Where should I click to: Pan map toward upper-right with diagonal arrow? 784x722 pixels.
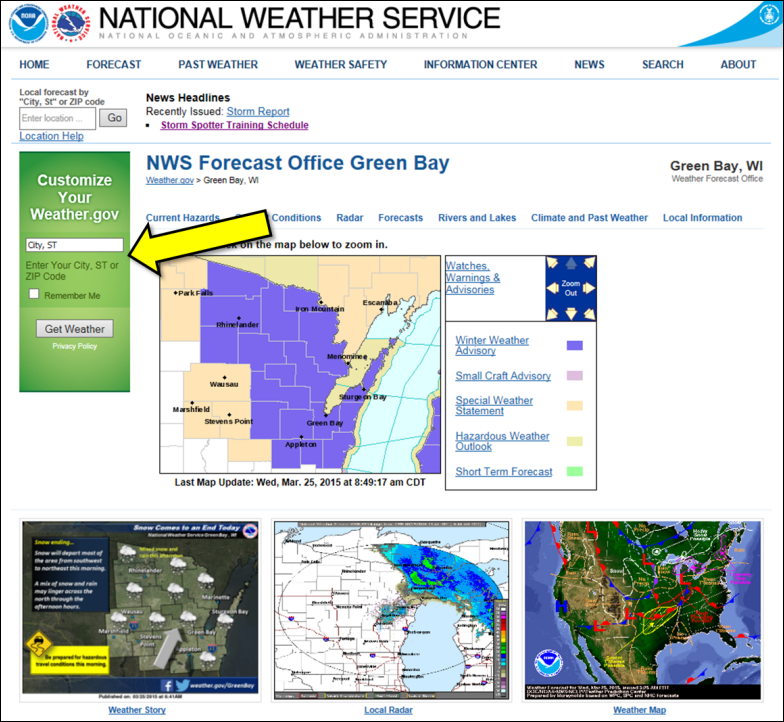click(589, 262)
